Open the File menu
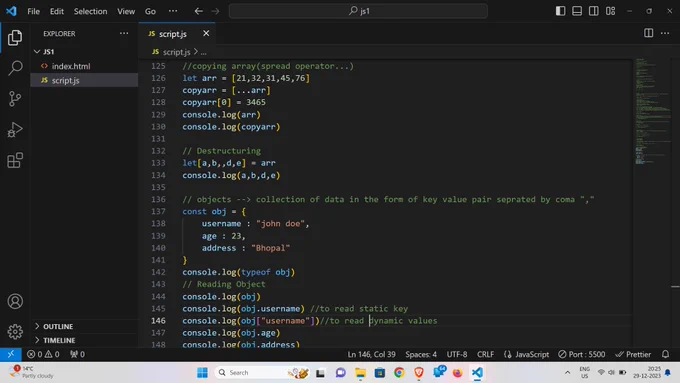Screen dimensions: 680x383 pyautogui.click(x=33, y=11)
